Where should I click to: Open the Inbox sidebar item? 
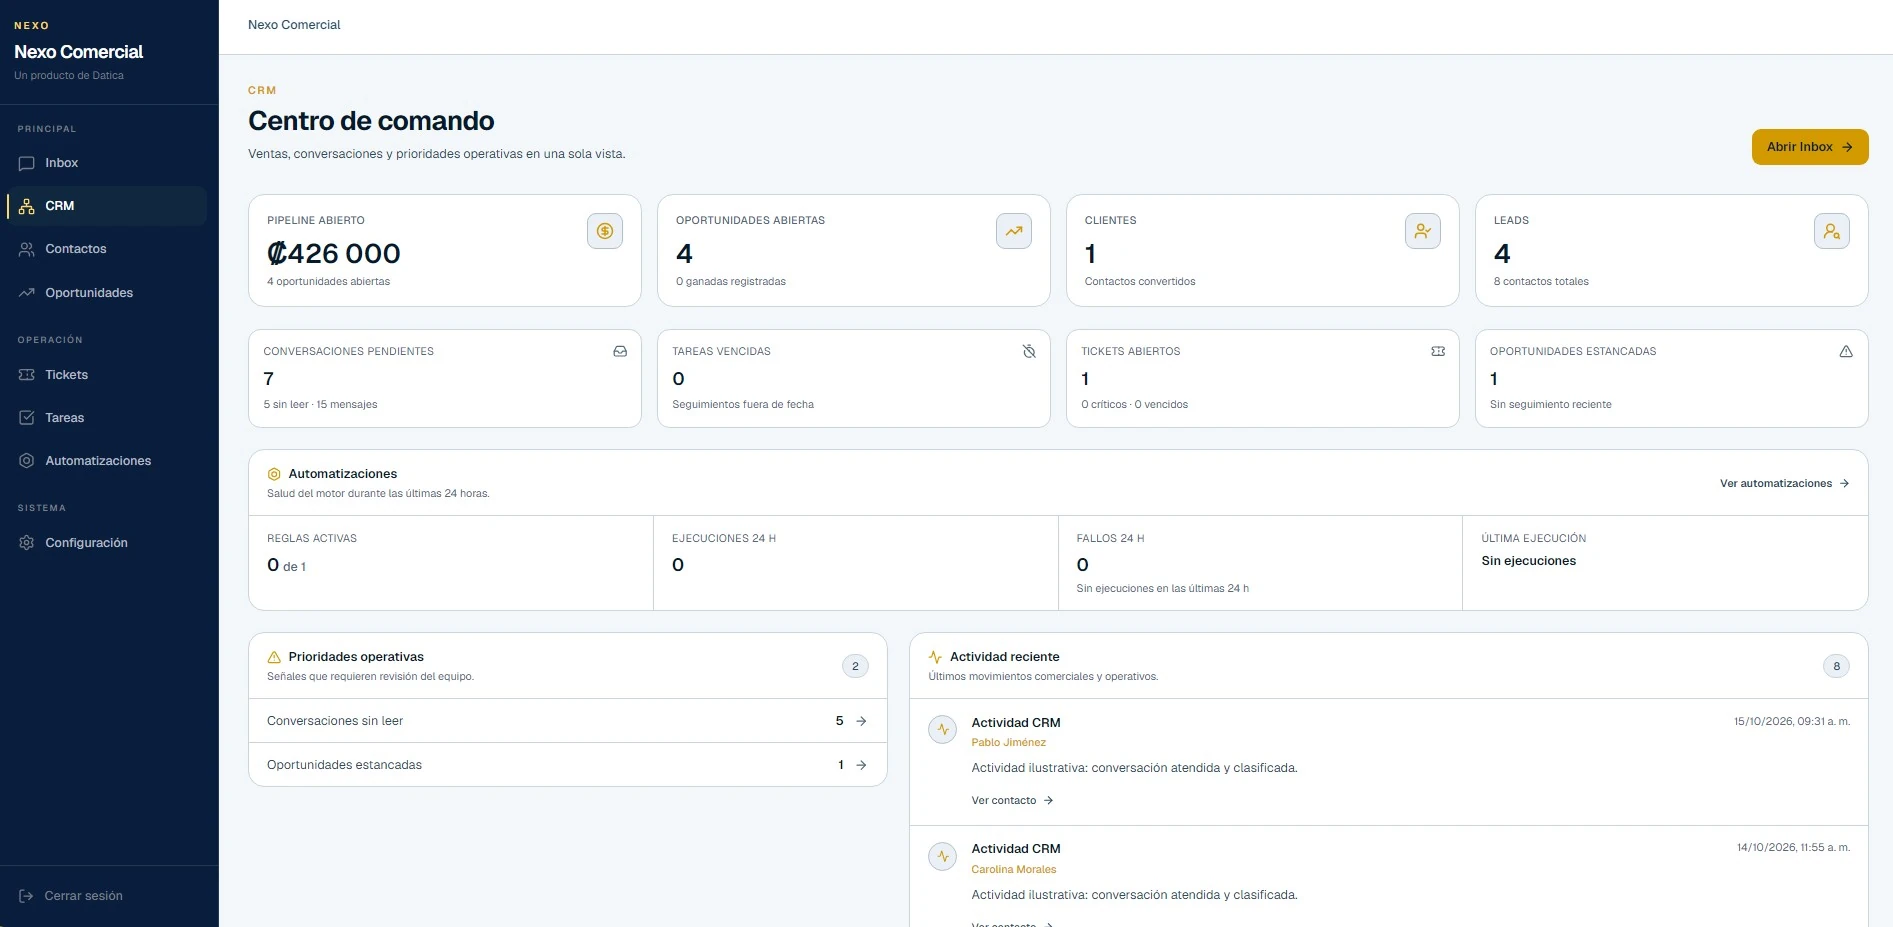pyautogui.click(x=106, y=163)
